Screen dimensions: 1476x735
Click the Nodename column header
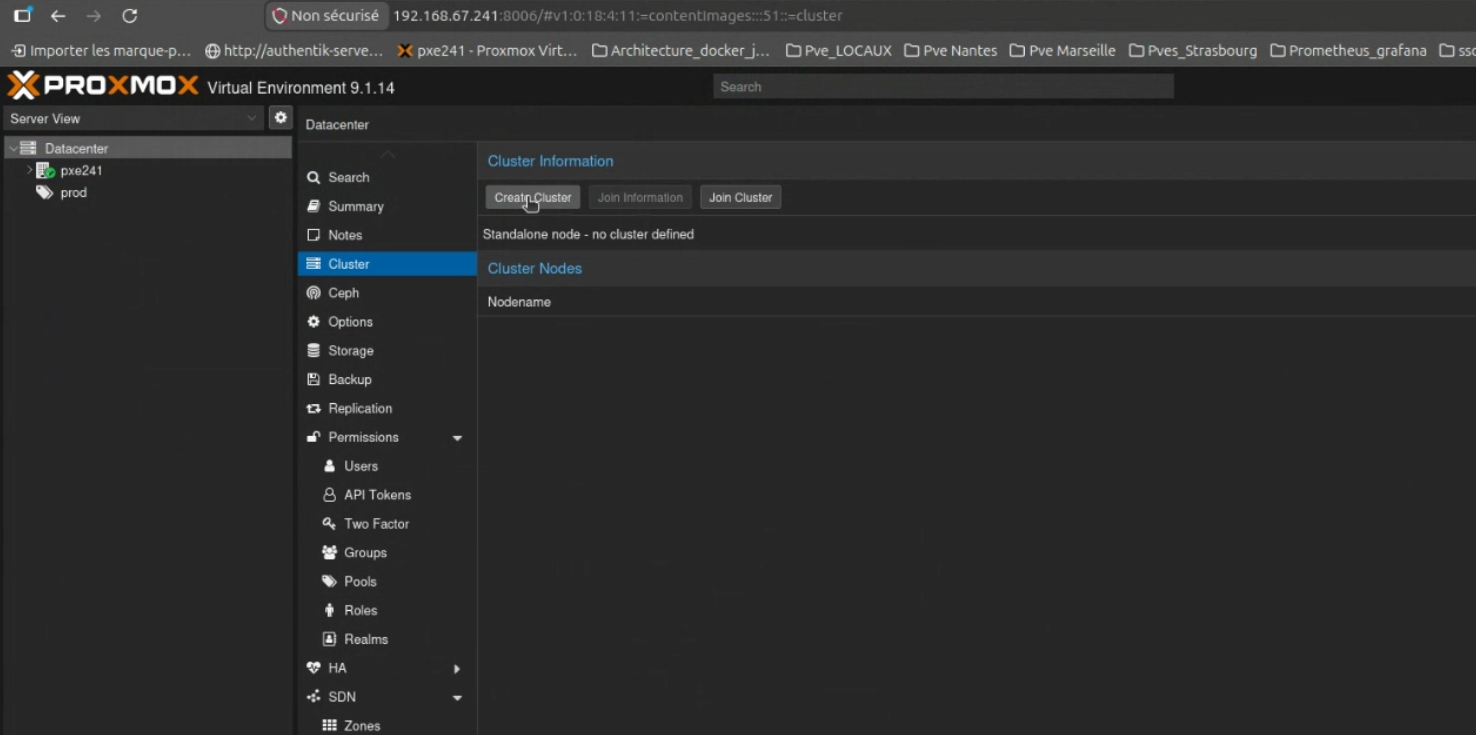[x=519, y=302]
